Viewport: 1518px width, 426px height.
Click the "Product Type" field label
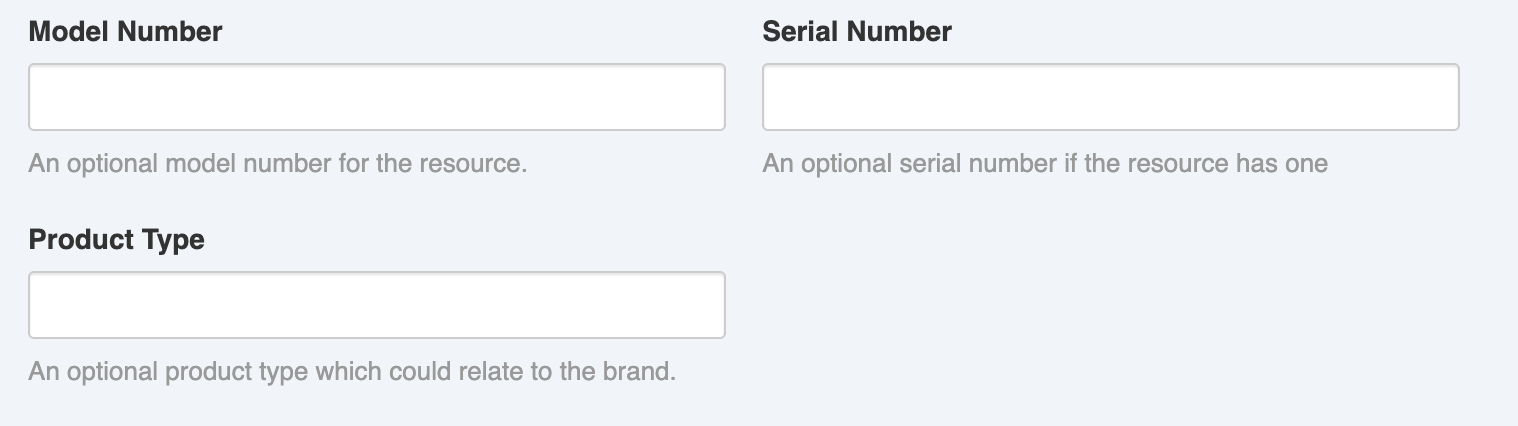tap(116, 240)
